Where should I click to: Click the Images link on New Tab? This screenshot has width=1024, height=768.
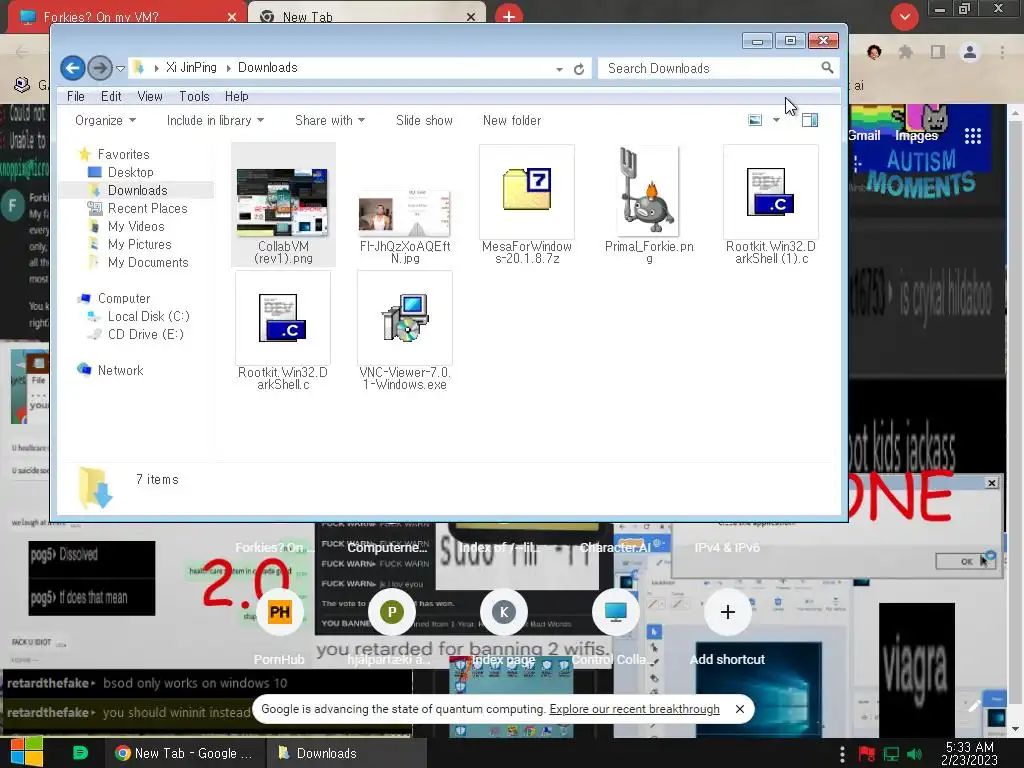916,135
